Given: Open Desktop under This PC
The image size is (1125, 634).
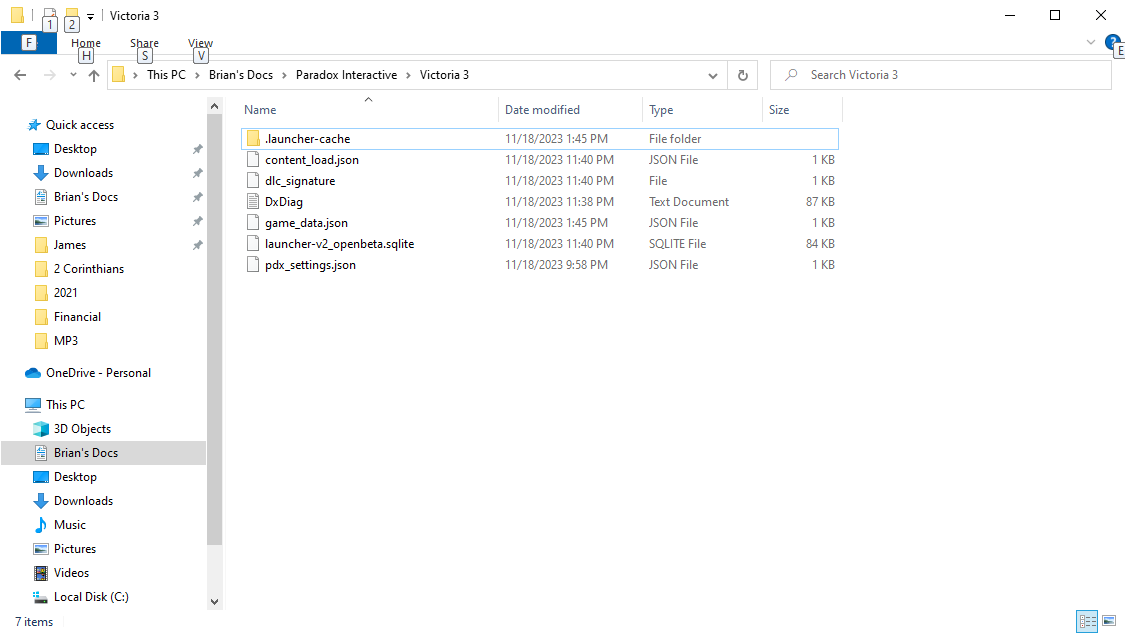Looking at the screenshot, I should point(75,477).
